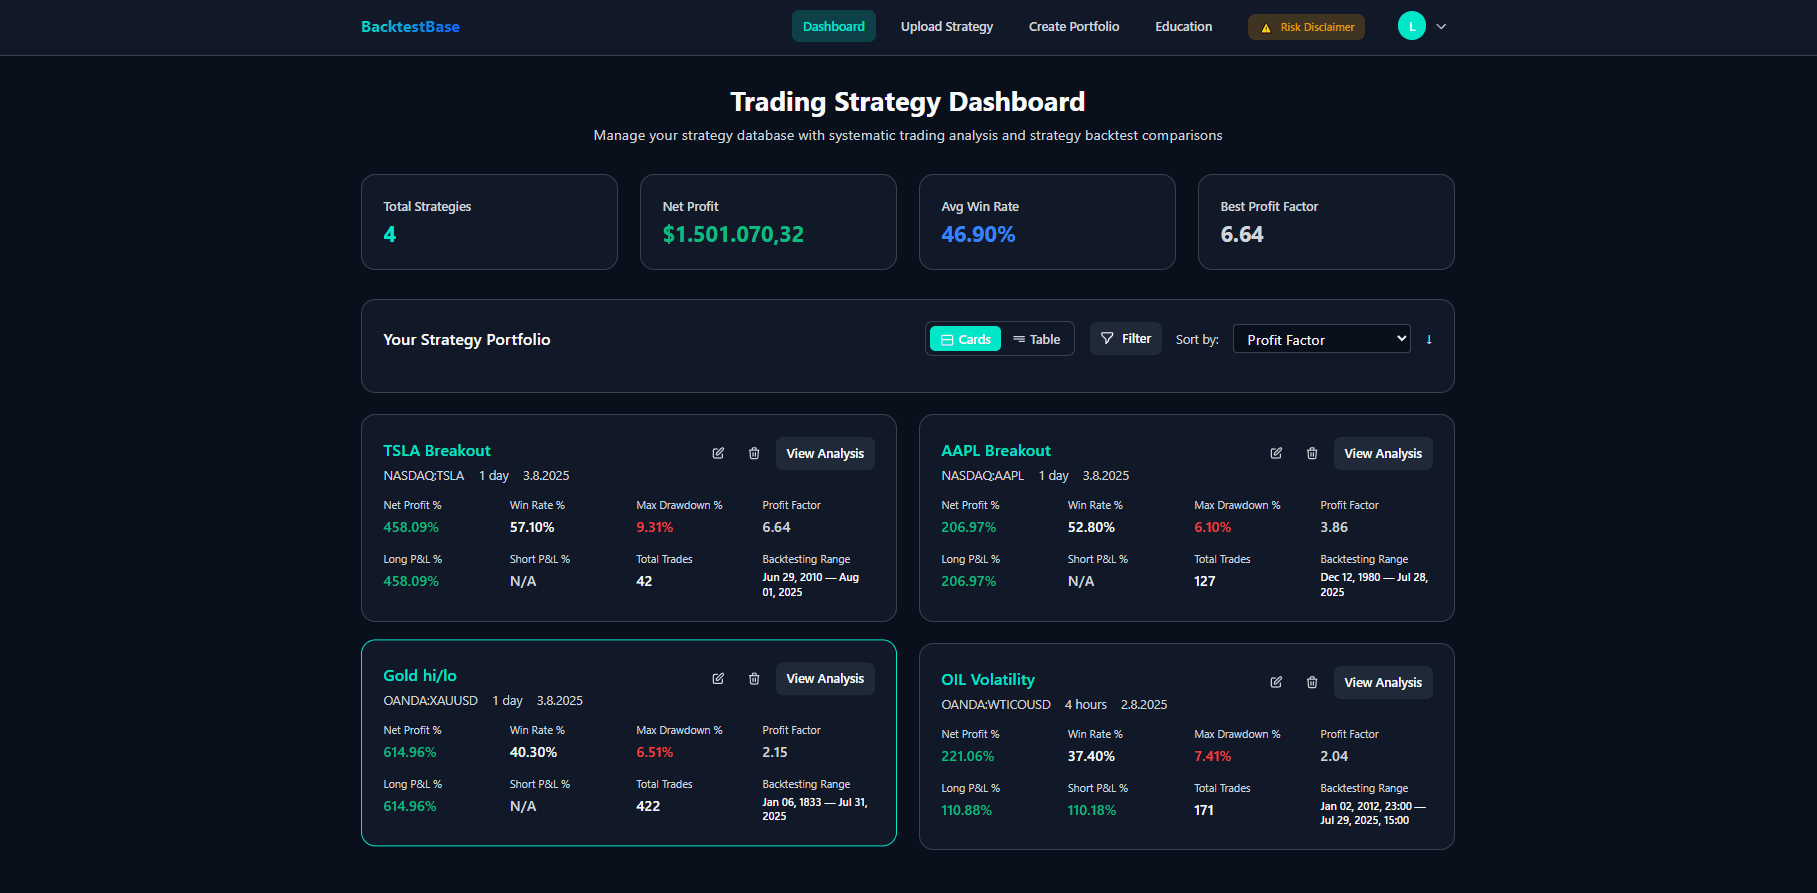
Task: Delete the TSLA Breakout strategy
Action: click(754, 453)
